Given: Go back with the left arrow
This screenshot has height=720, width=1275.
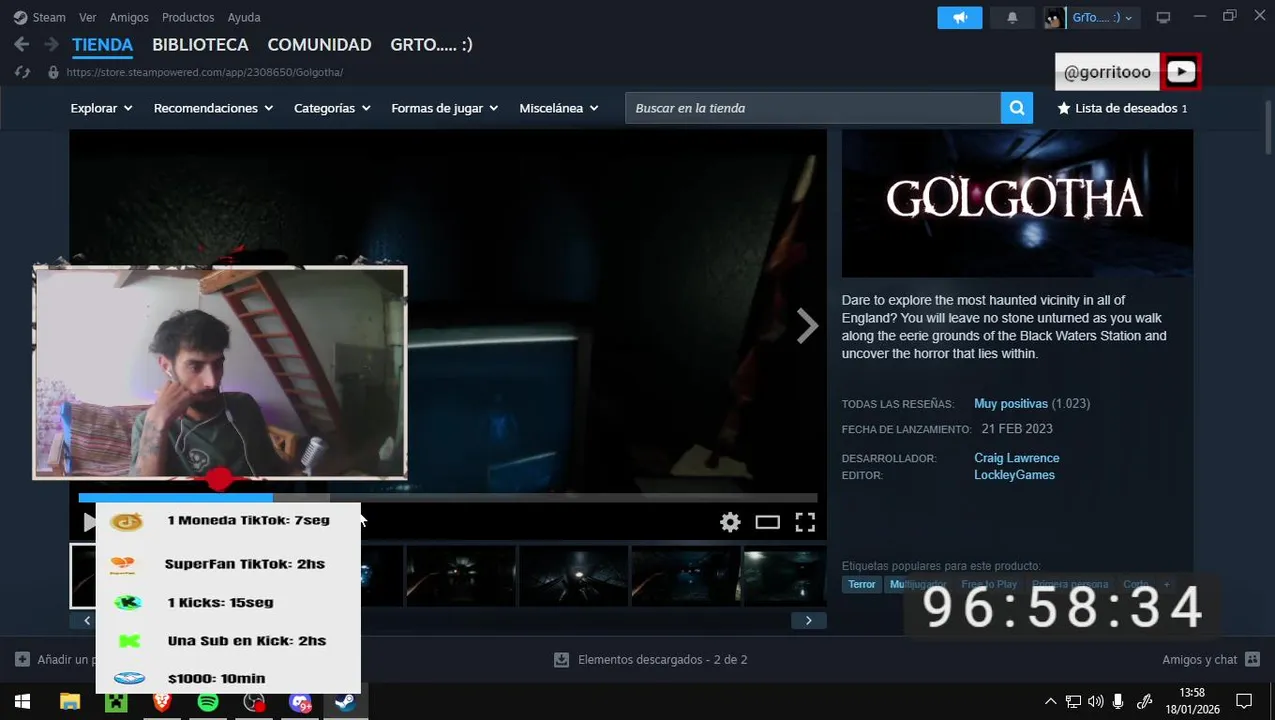Looking at the screenshot, I should (21, 45).
